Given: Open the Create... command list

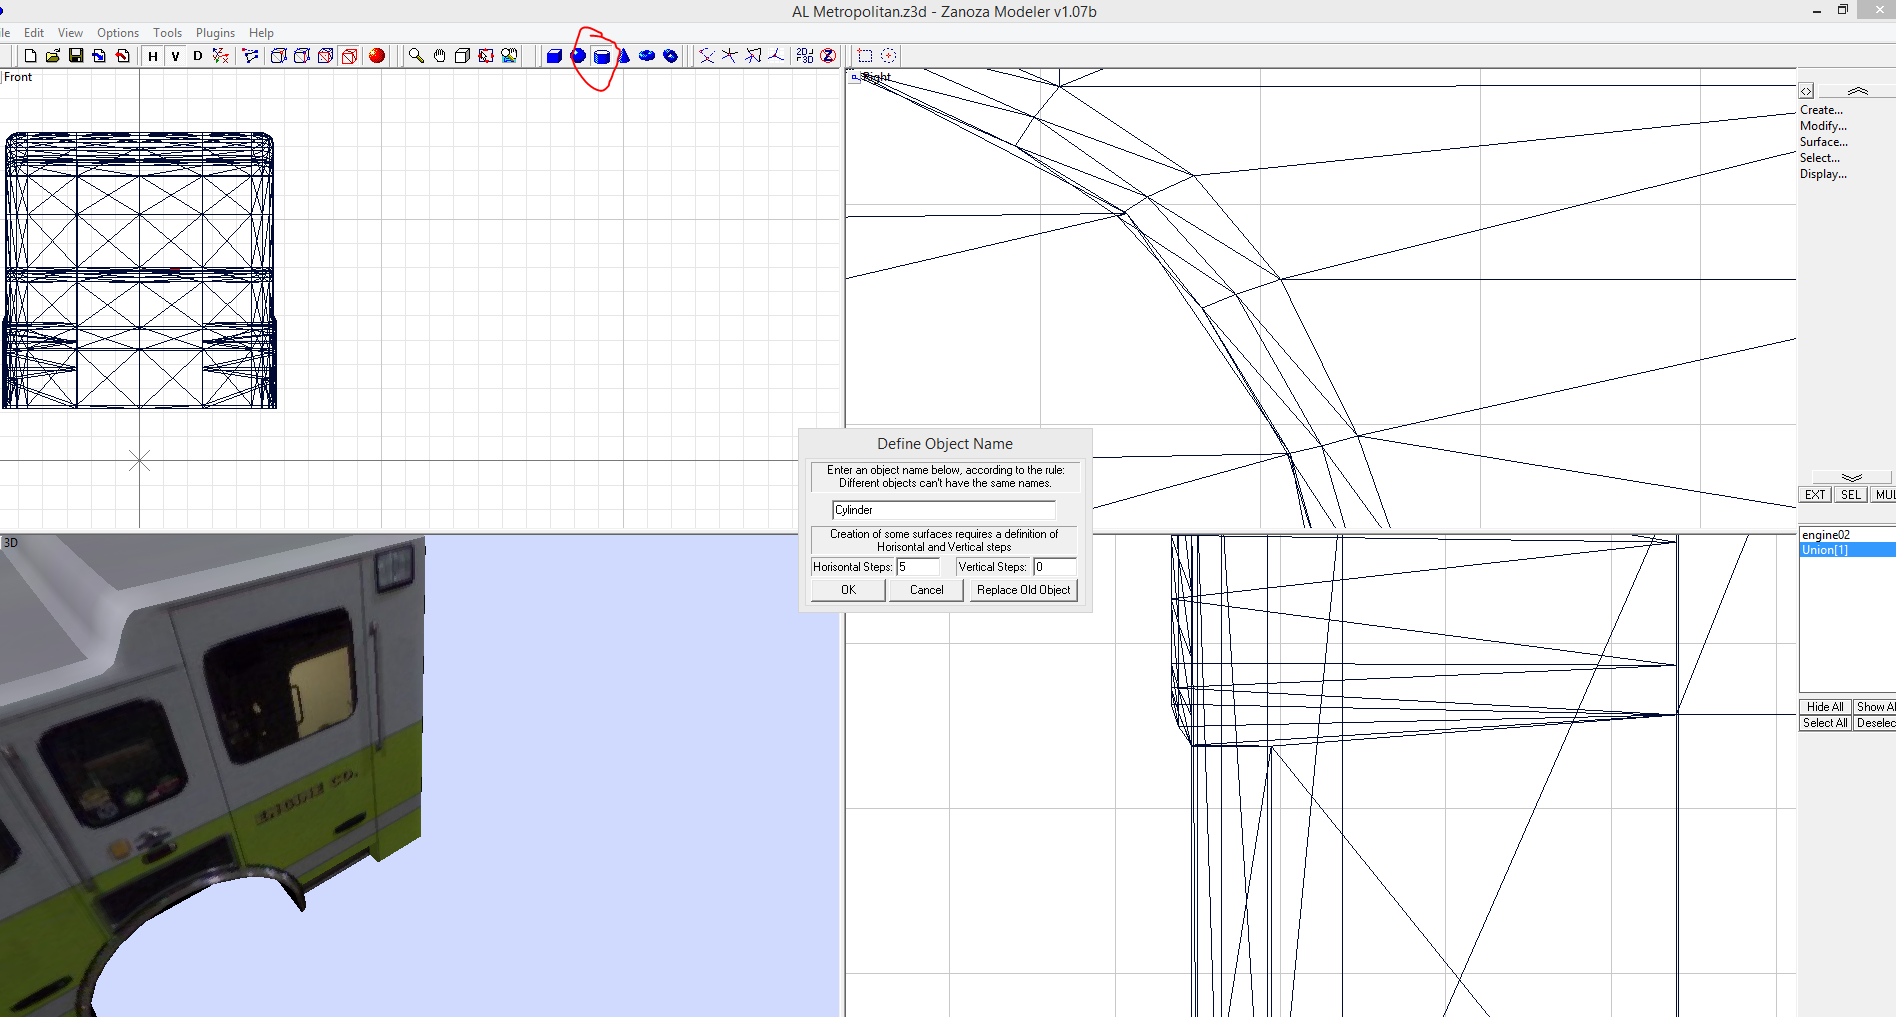Looking at the screenshot, I should point(1819,110).
